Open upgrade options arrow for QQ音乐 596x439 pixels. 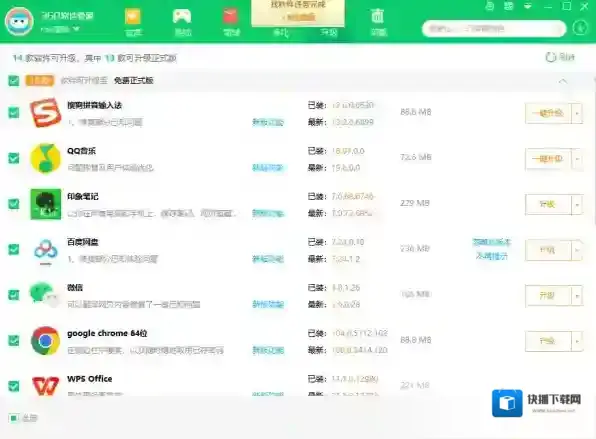coord(577,158)
